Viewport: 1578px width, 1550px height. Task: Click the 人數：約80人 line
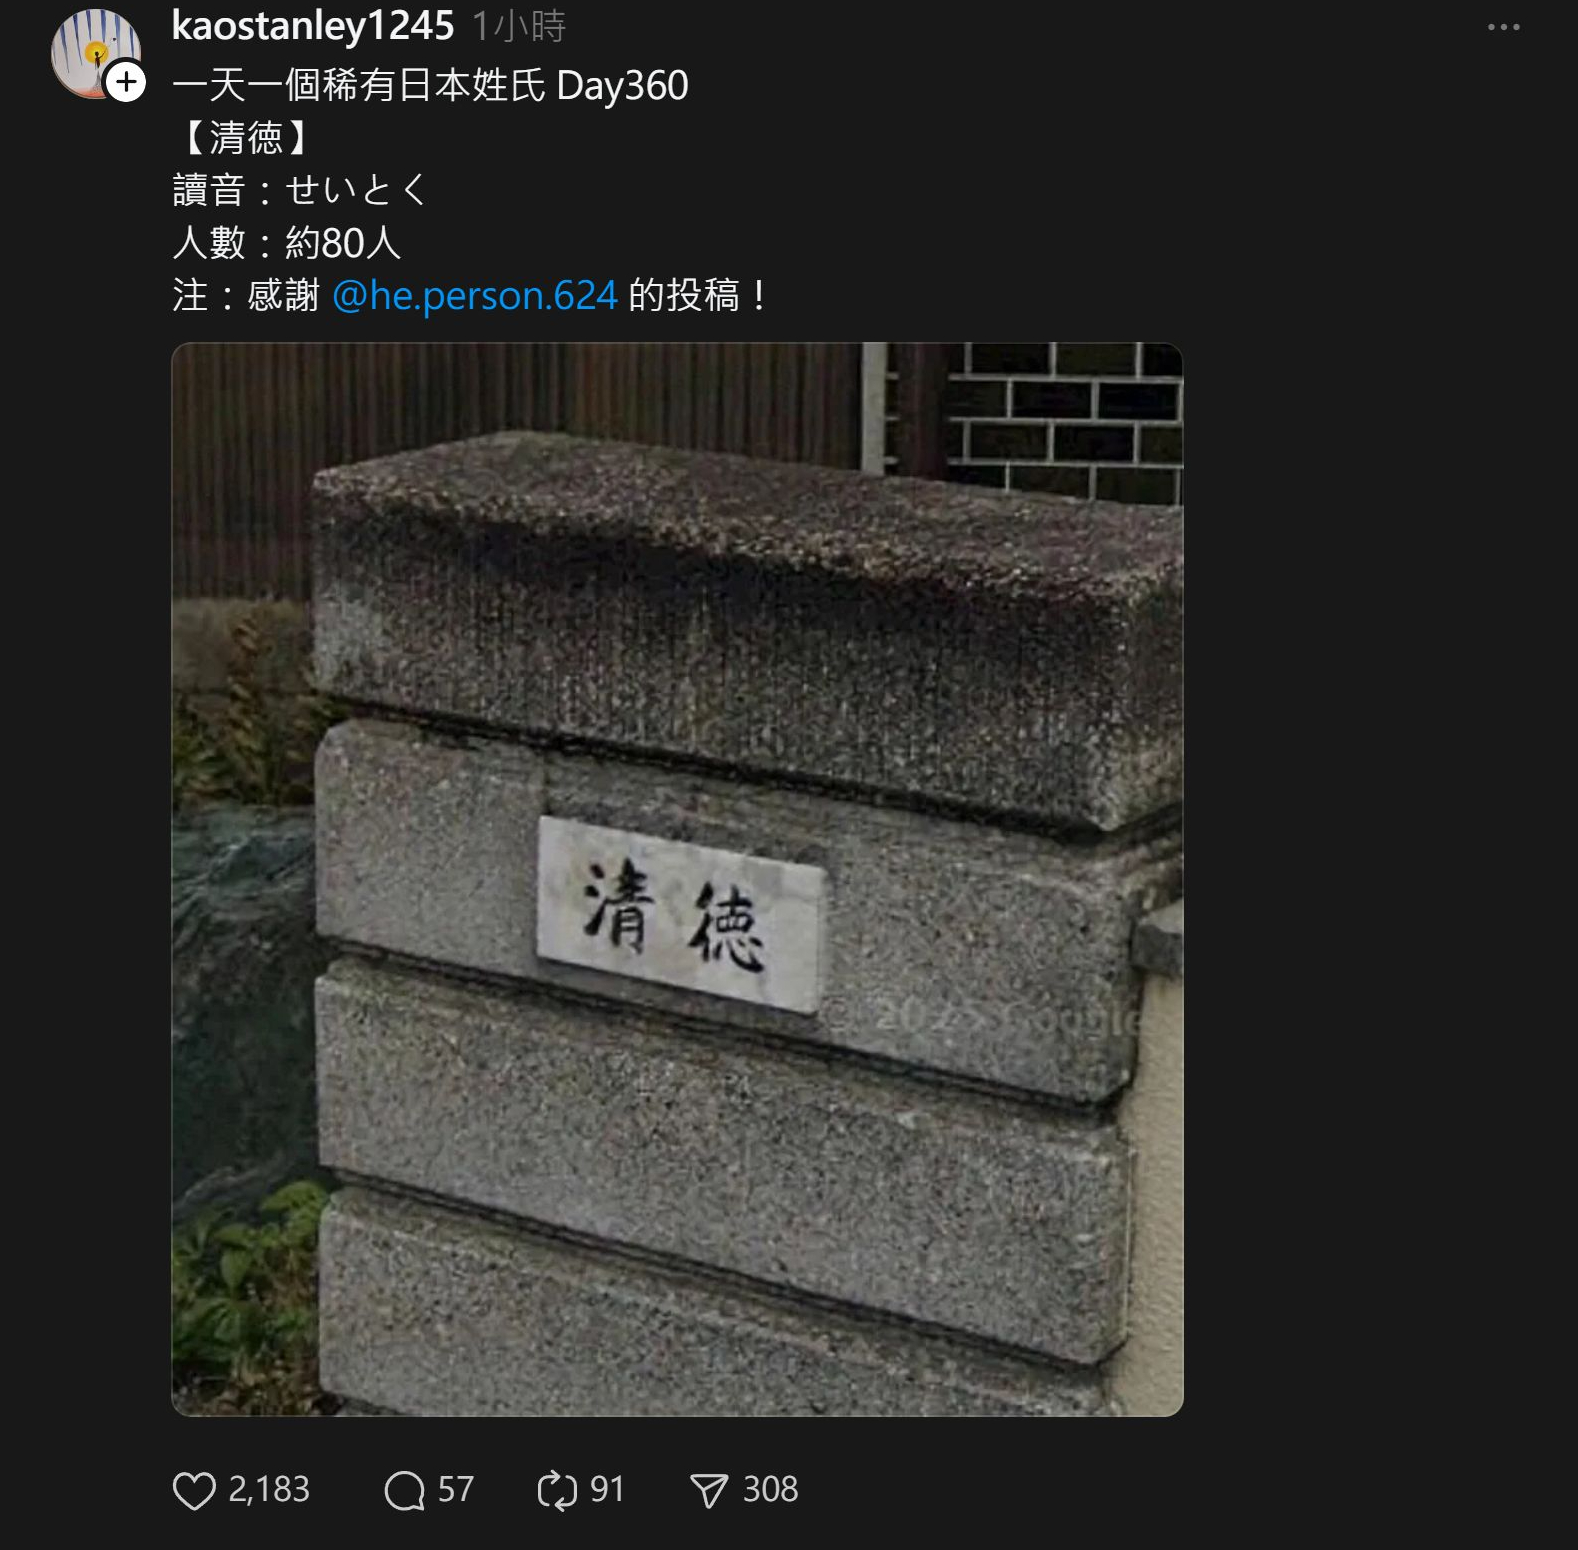[286, 243]
